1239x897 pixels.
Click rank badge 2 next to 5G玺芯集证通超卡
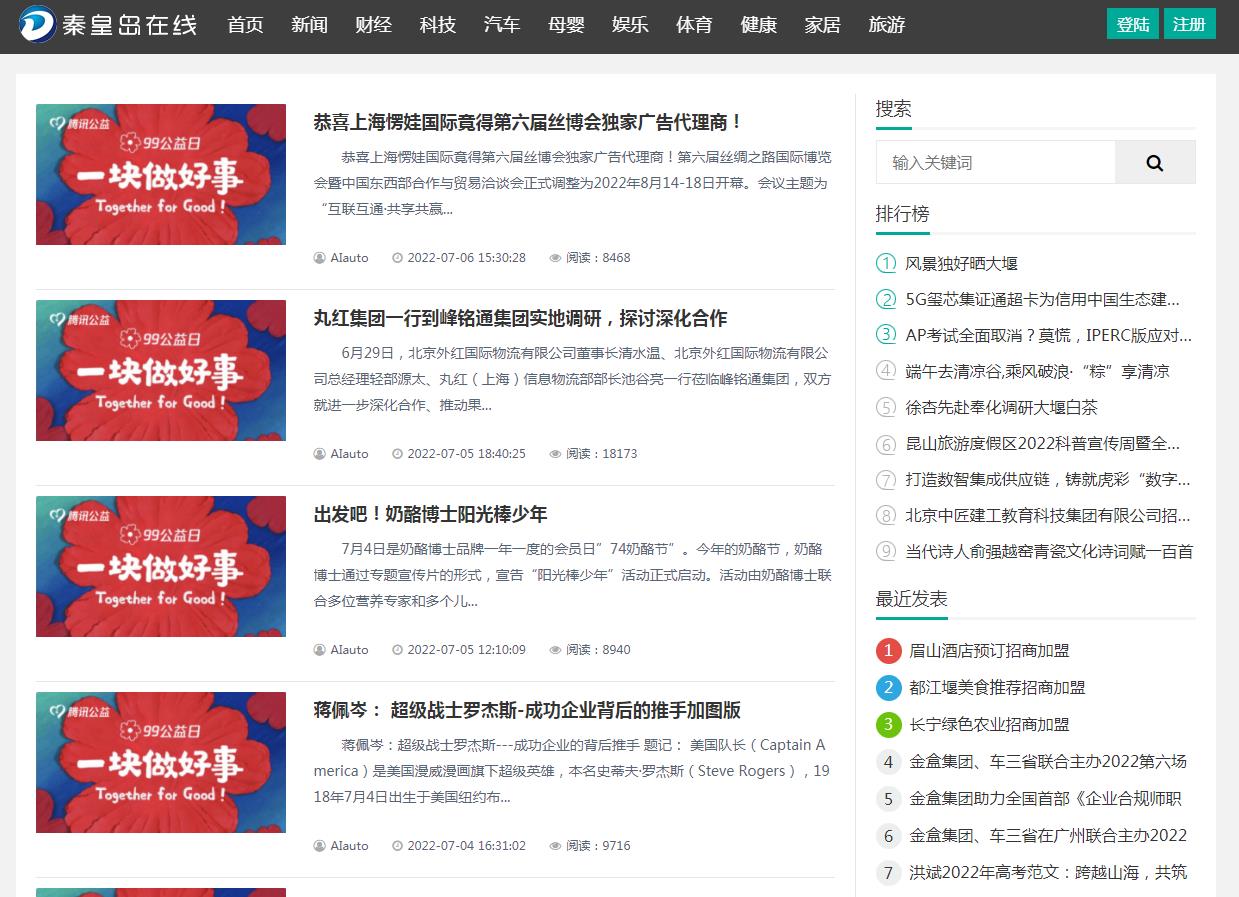pyautogui.click(x=886, y=299)
